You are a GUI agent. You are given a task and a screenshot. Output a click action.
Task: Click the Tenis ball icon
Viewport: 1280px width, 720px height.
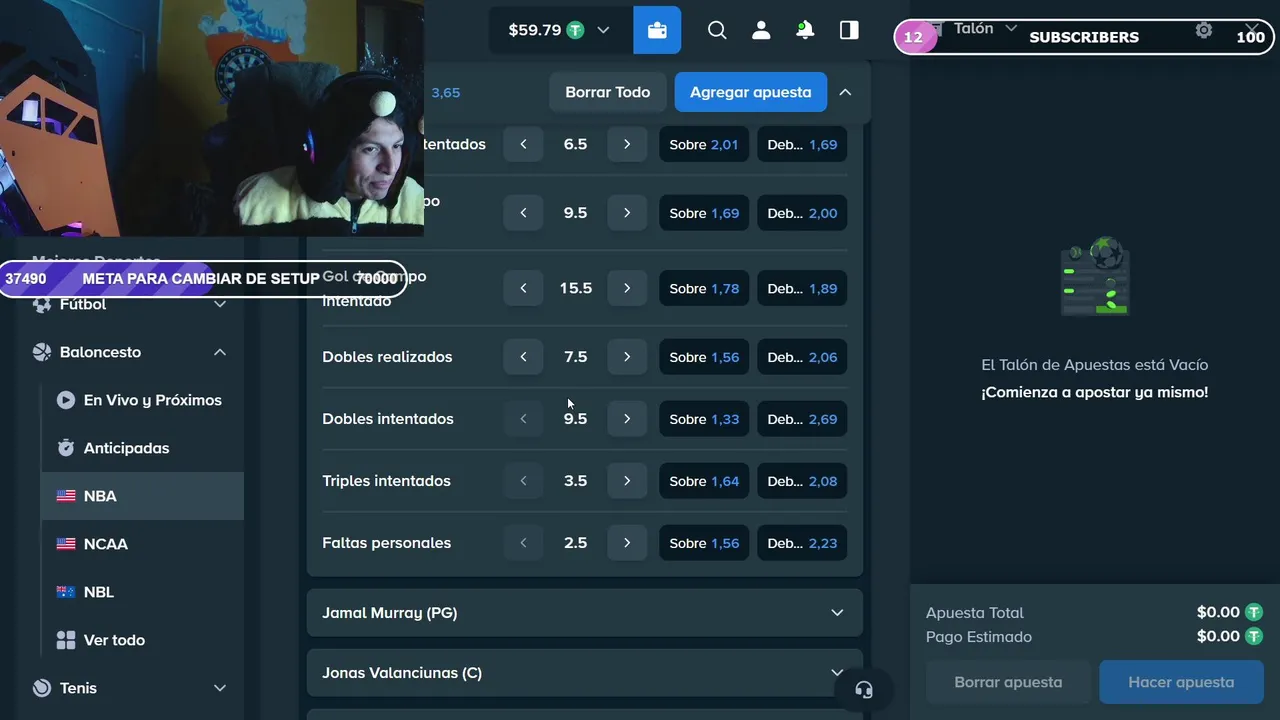coord(42,688)
